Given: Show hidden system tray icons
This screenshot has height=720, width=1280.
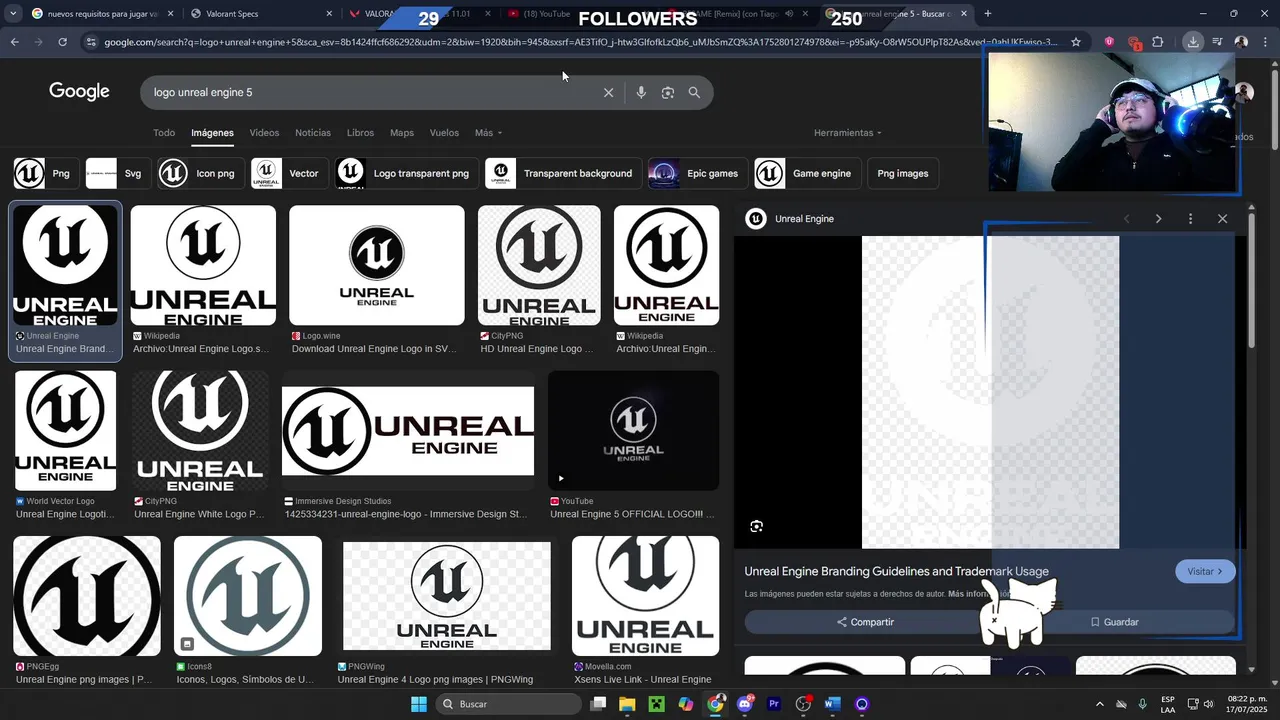Looking at the screenshot, I should (x=1100, y=705).
